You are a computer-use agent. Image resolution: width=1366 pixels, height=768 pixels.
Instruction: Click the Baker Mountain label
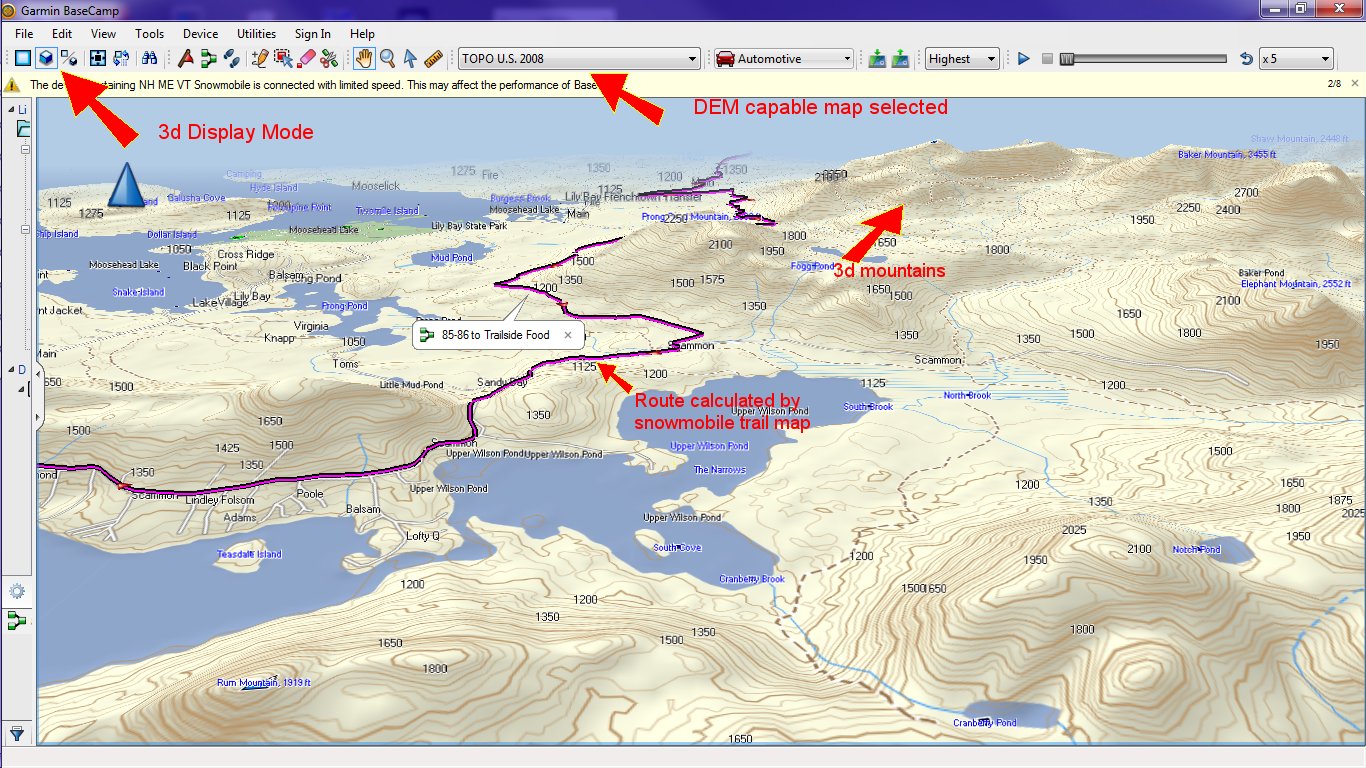pos(1227,154)
